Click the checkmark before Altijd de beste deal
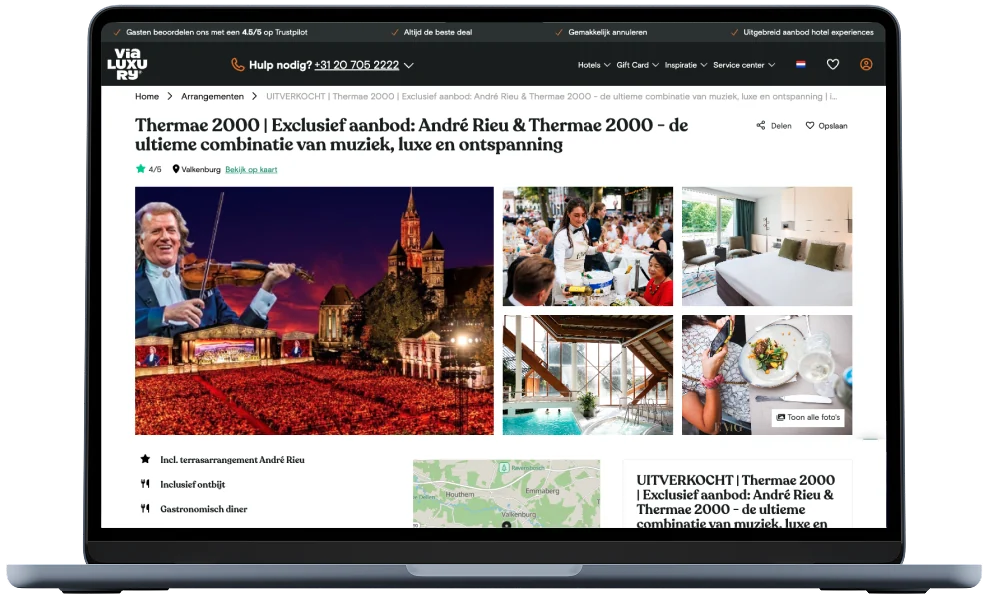 (x=395, y=32)
